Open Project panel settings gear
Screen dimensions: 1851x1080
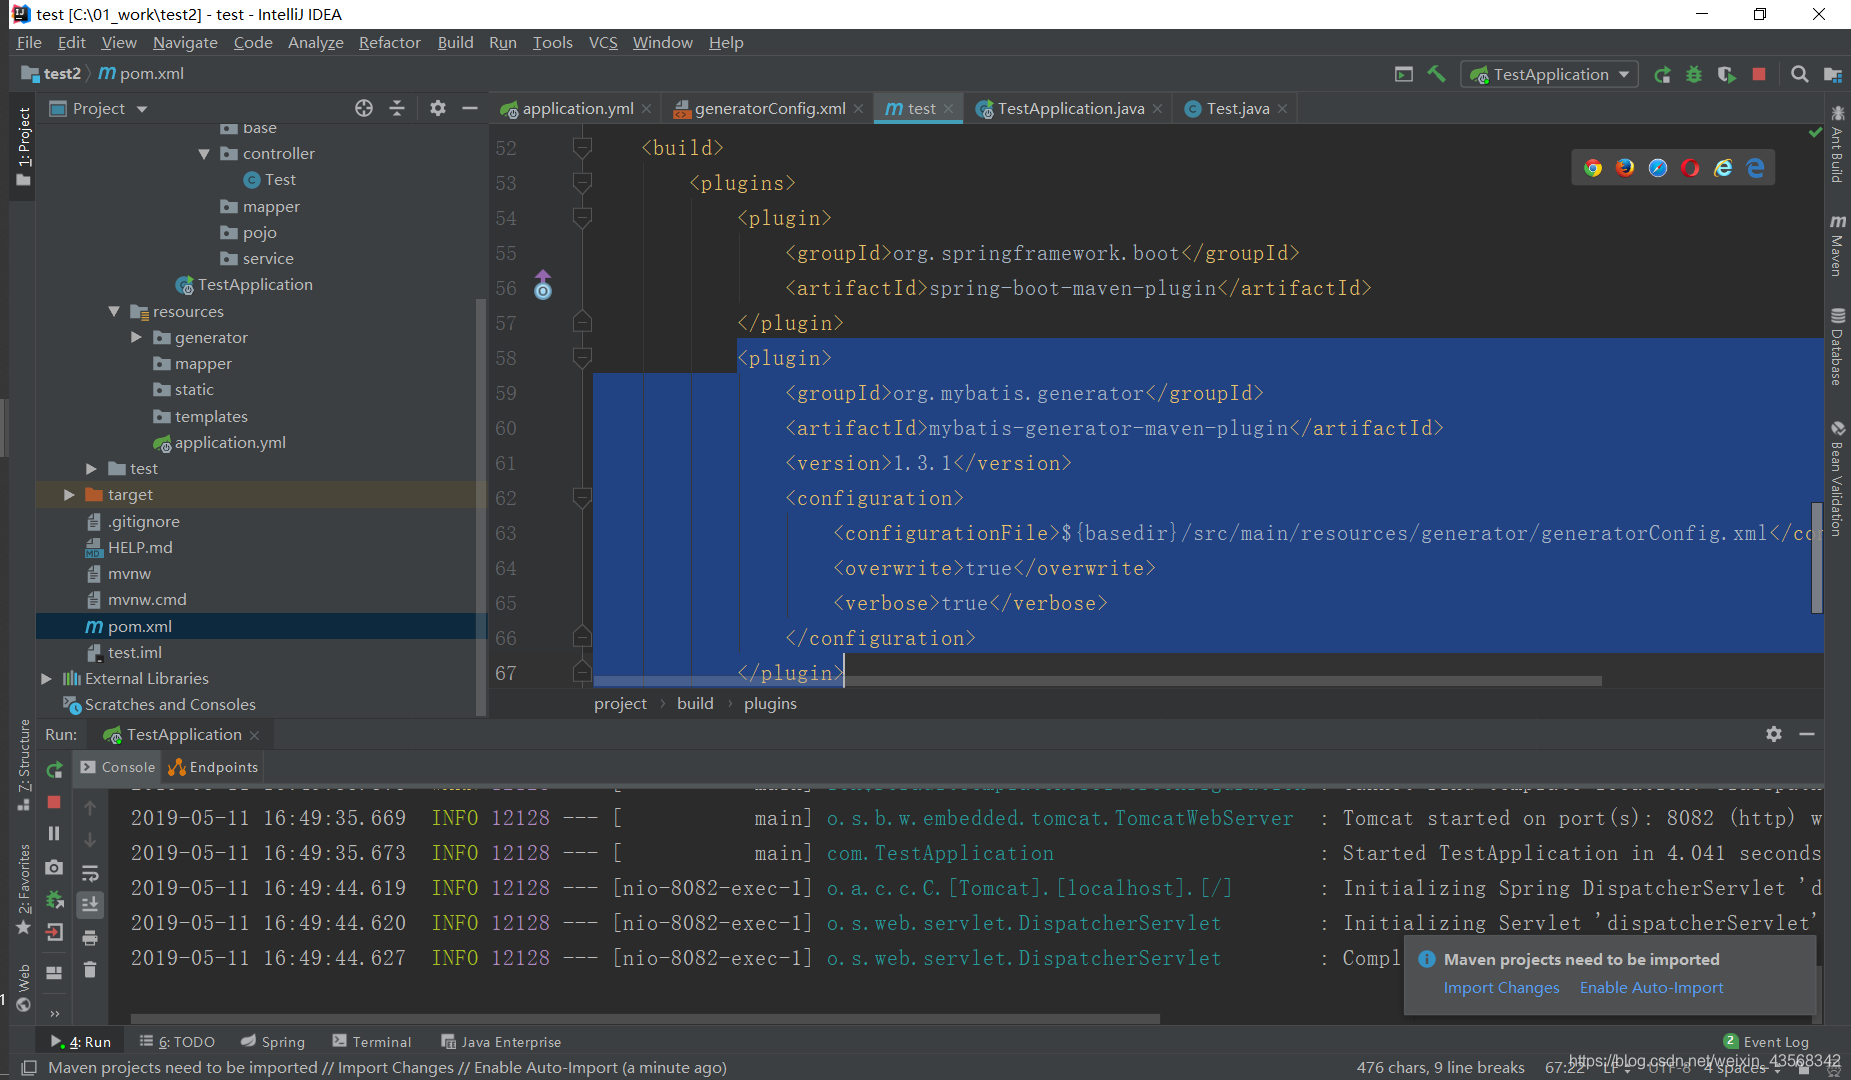(438, 108)
